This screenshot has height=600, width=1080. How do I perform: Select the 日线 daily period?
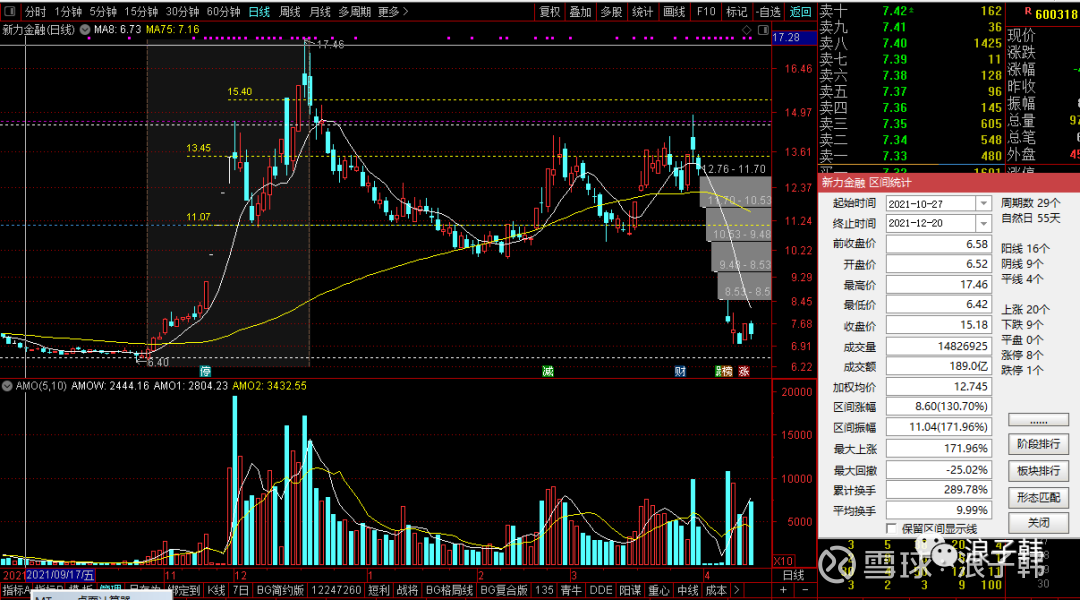260,12
